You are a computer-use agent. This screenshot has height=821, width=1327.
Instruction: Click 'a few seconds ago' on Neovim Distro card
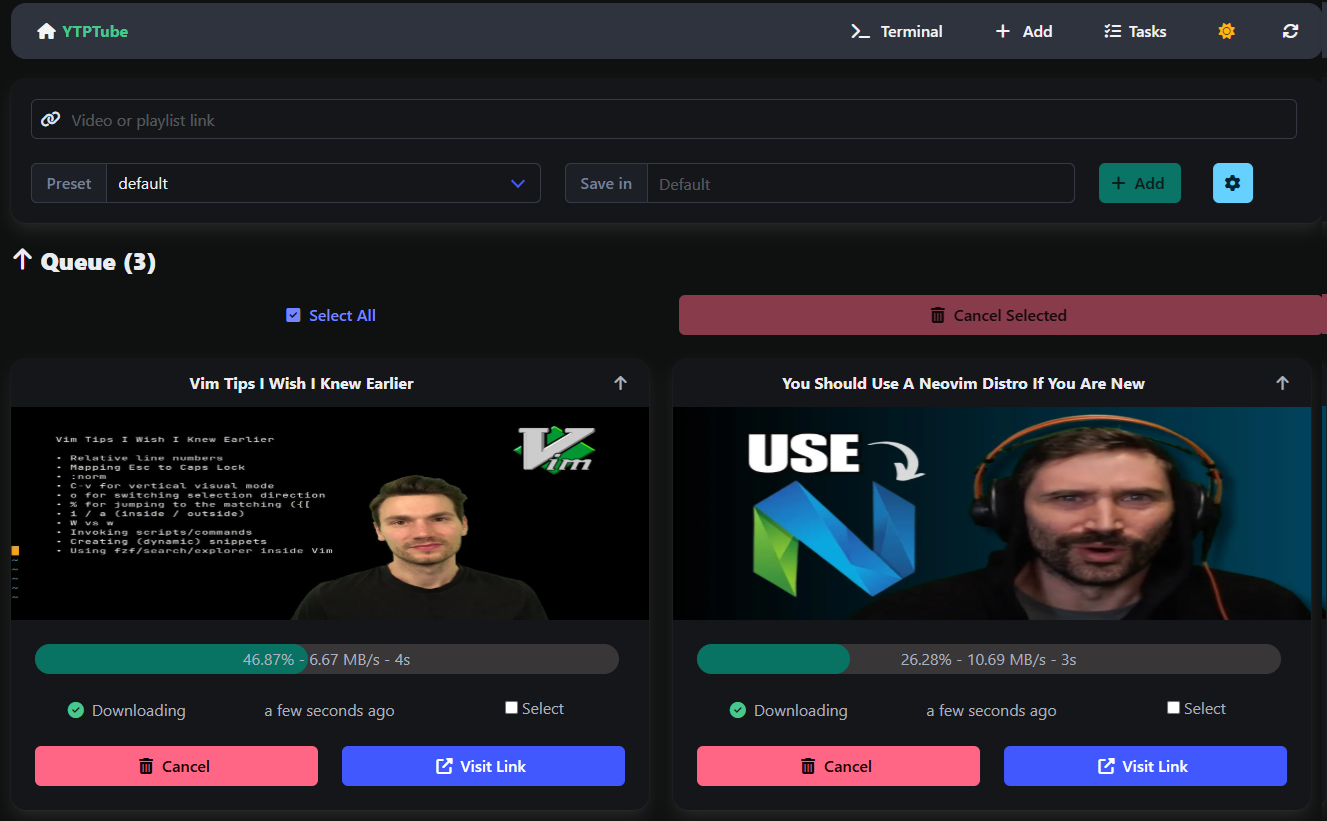click(991, 711)
